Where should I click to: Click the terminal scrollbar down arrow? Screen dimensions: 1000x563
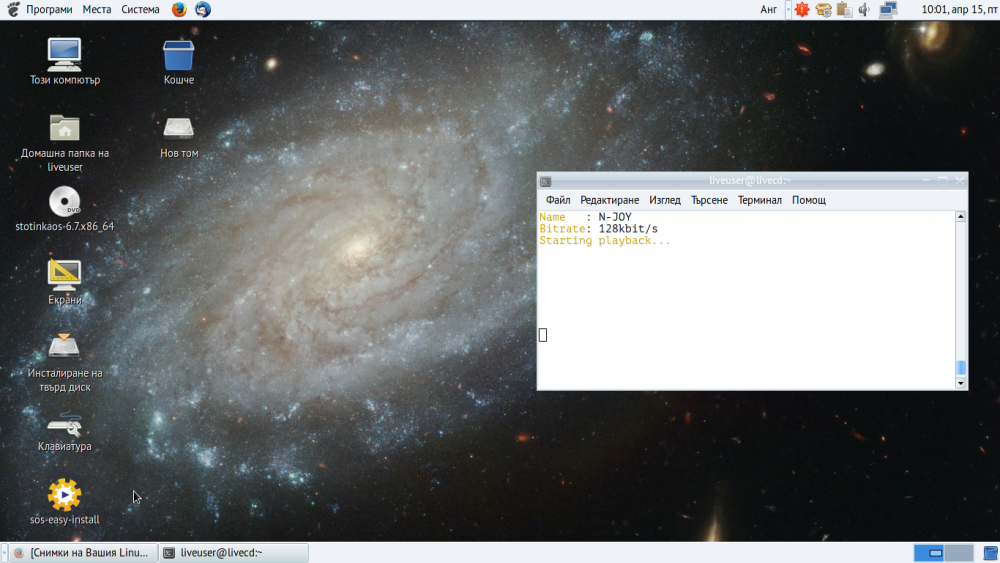point(960,383)
